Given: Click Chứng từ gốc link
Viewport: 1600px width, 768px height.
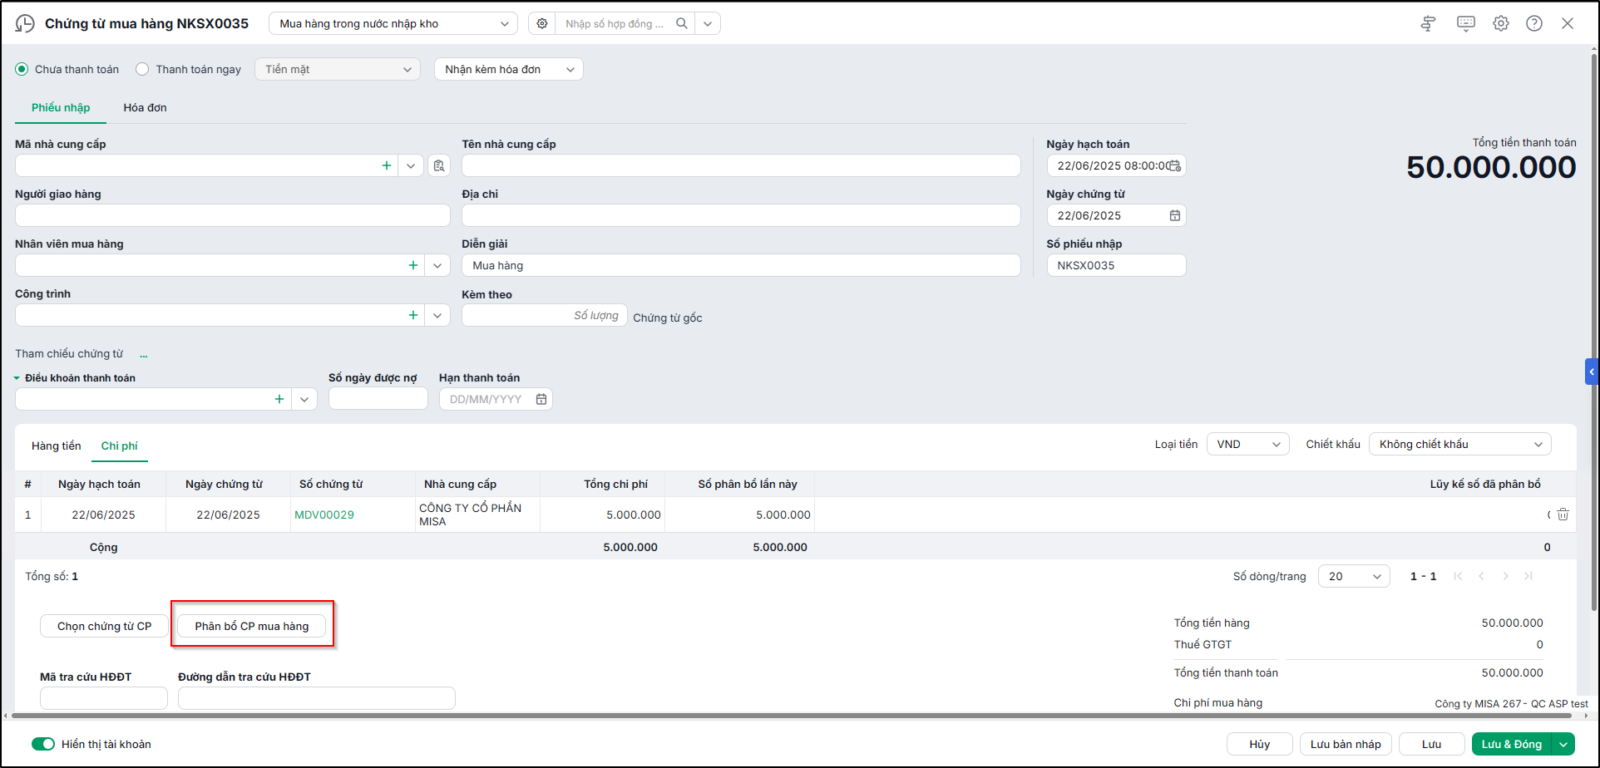Looking at the screenshot, I should 667,318.
